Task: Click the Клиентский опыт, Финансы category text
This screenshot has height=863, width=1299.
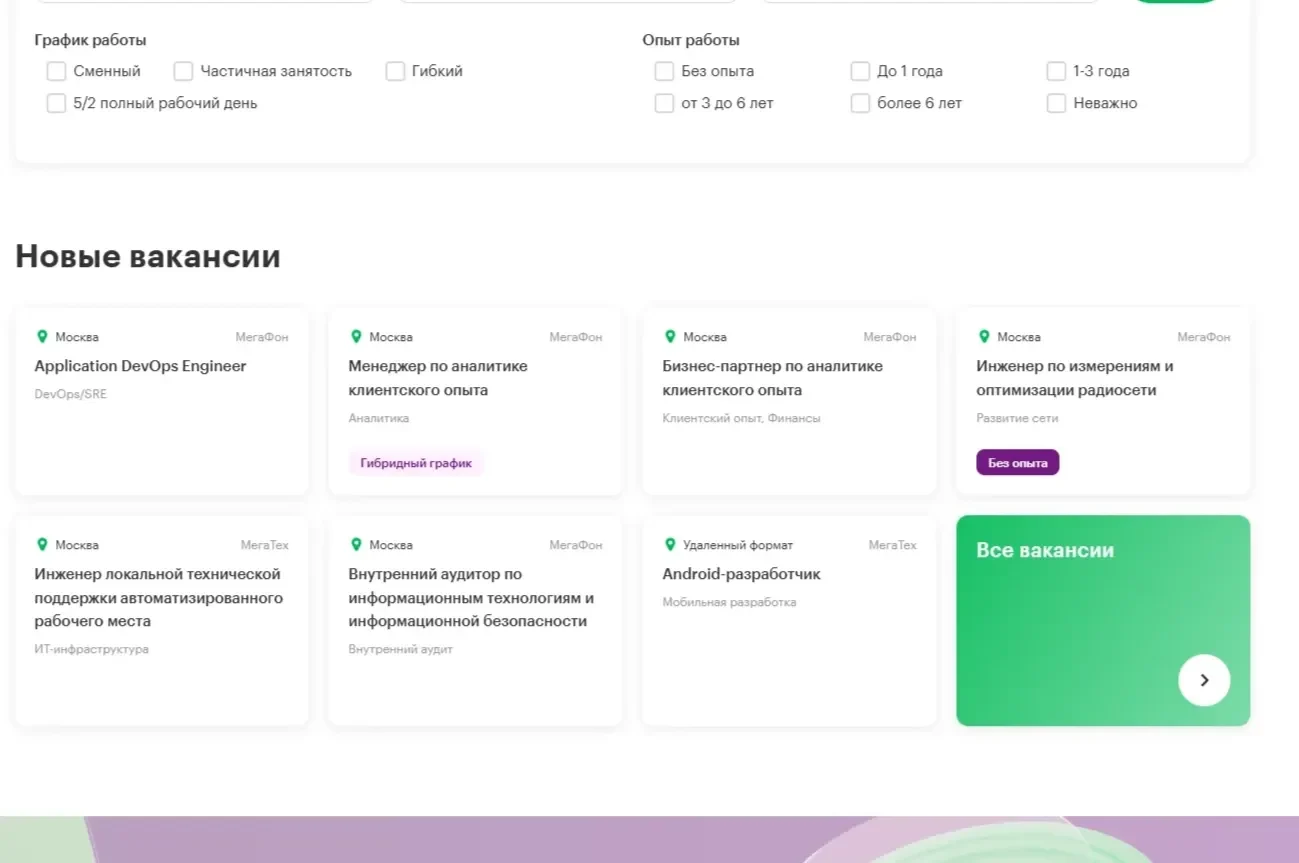Action: (x=741, y=418)
